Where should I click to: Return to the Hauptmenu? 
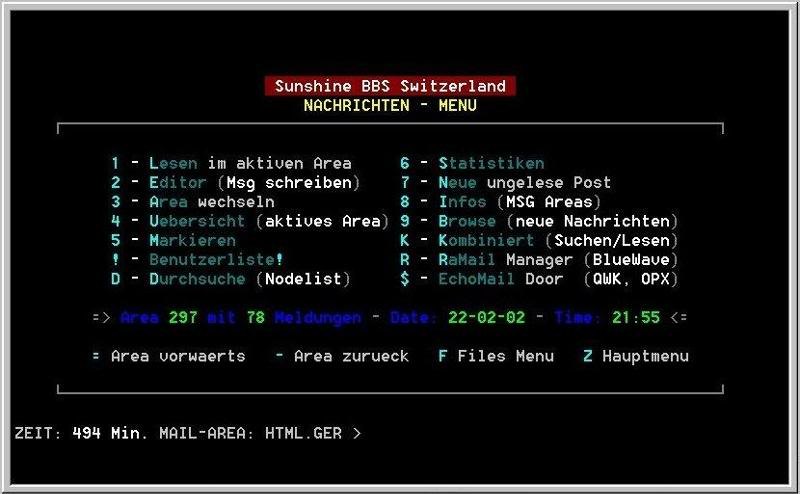[635, 356]
